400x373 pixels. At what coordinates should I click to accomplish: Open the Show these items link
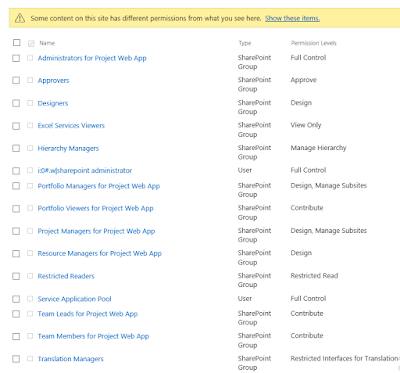[292, 18]
